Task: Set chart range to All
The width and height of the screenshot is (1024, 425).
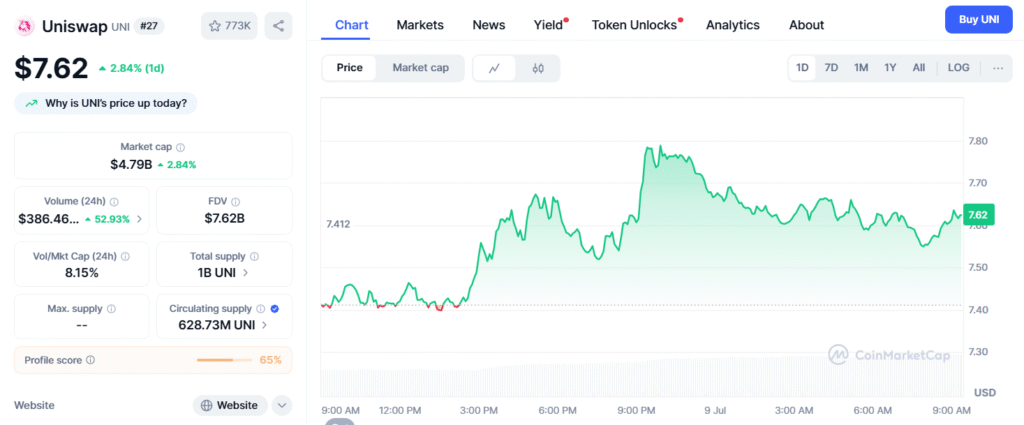Action: click(x=919, y=68)
